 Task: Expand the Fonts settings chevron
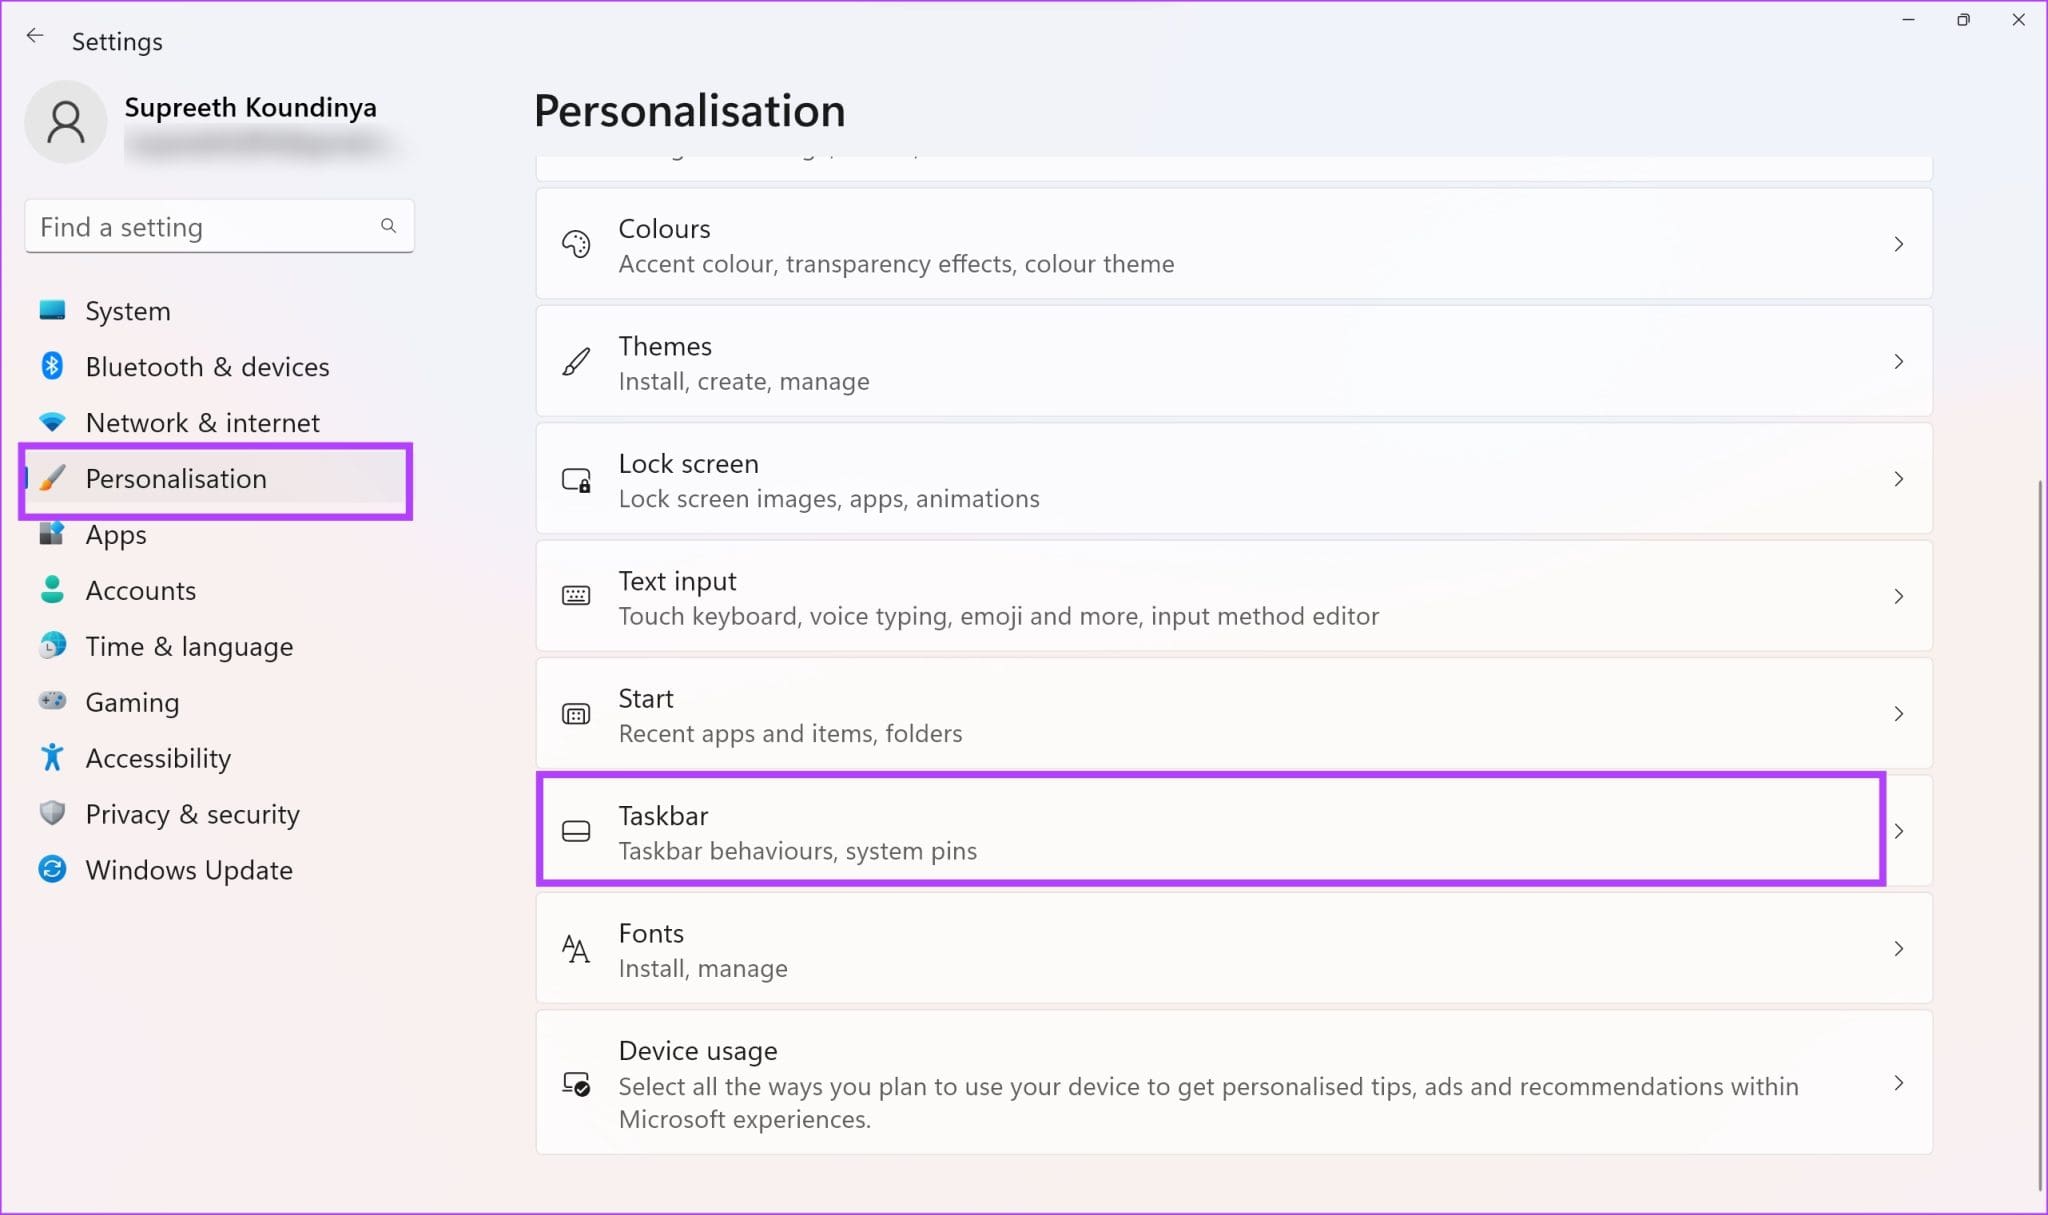[x=1899, y=948]
